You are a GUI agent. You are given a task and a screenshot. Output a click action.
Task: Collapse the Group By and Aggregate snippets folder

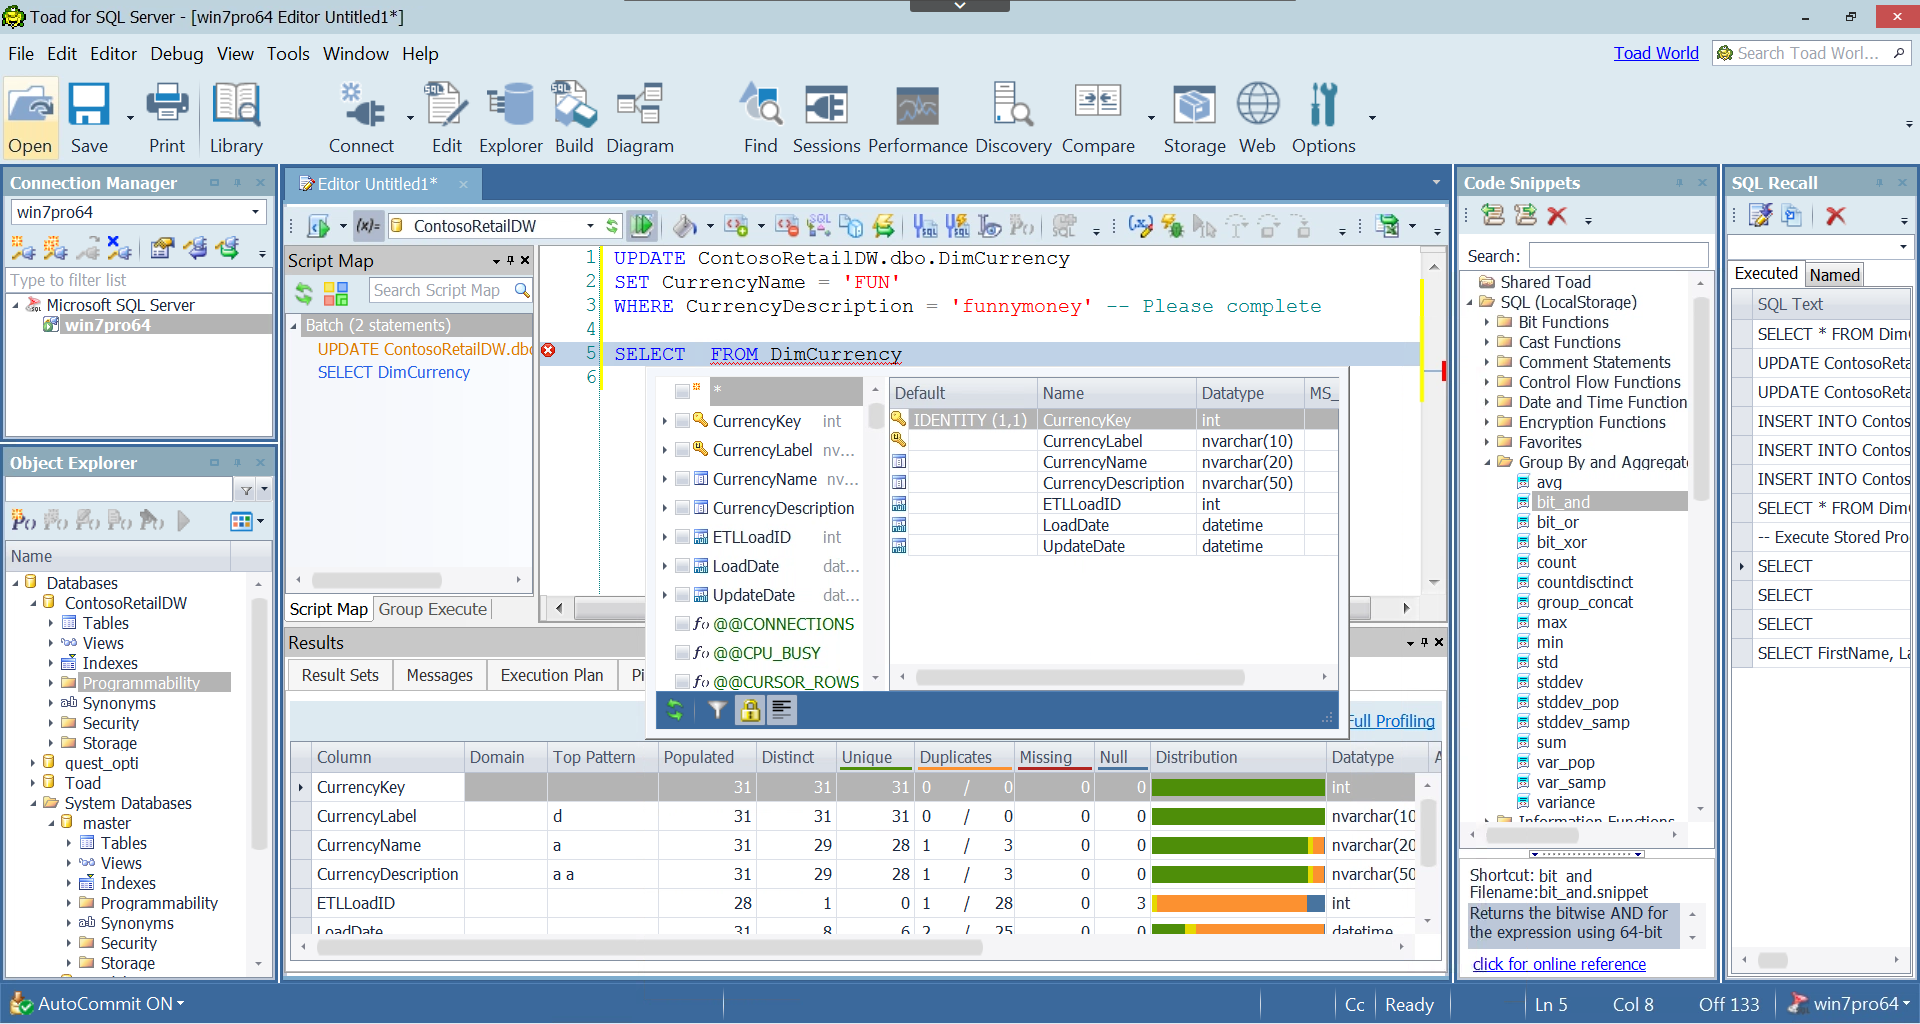1489,462
